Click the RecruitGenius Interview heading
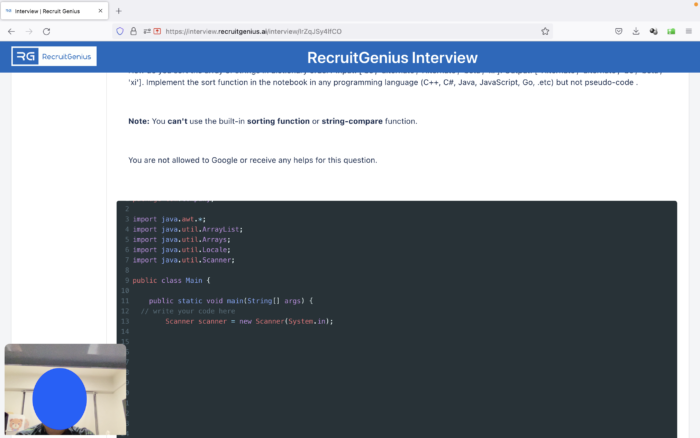Screen dimensions: 700x438 [392, 58]
